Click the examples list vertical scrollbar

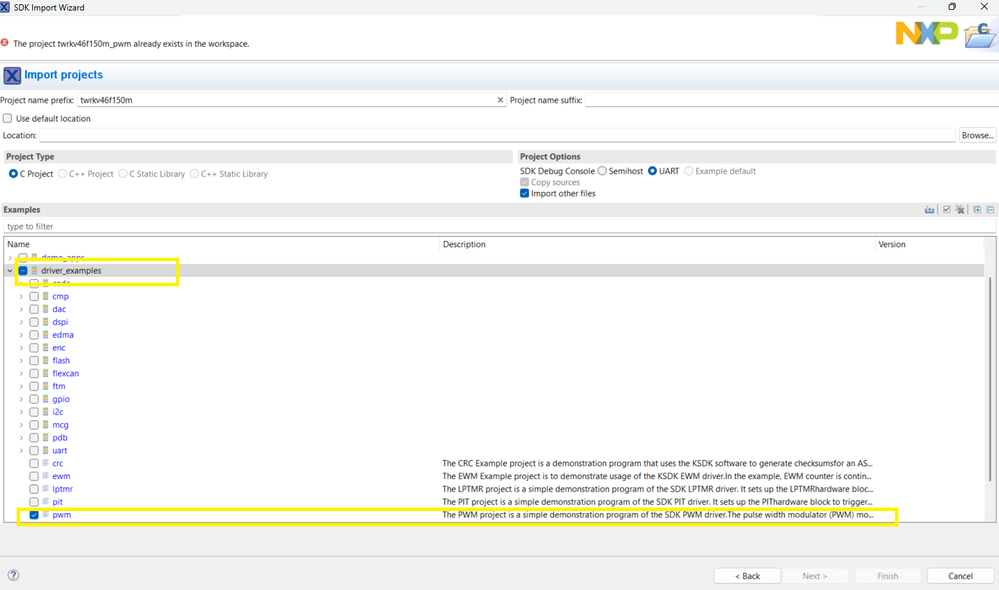tap(989, 380)
